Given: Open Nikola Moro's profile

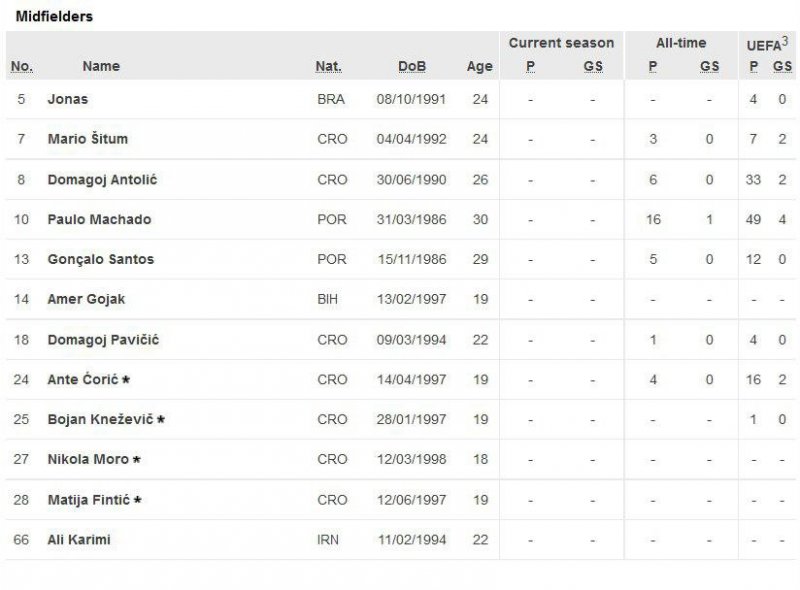Looking at the screenshot, I should (x=88, y=460).
